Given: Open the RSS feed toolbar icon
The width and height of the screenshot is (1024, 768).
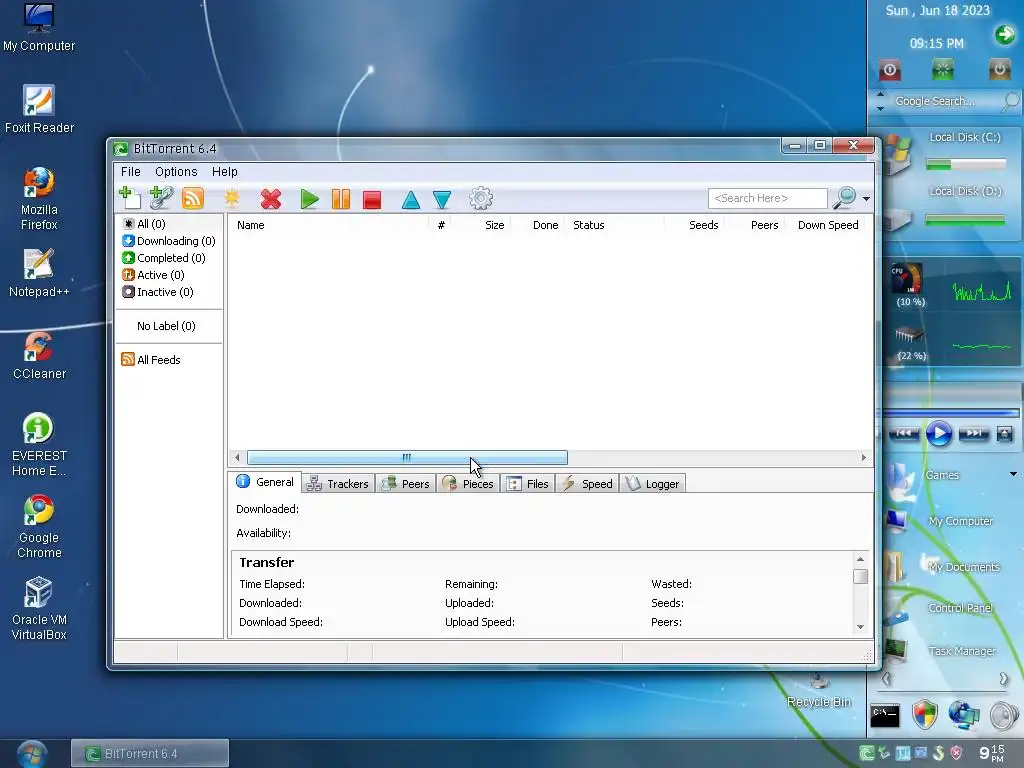Looking at the screenshot, I should click(x=193, y=198).
